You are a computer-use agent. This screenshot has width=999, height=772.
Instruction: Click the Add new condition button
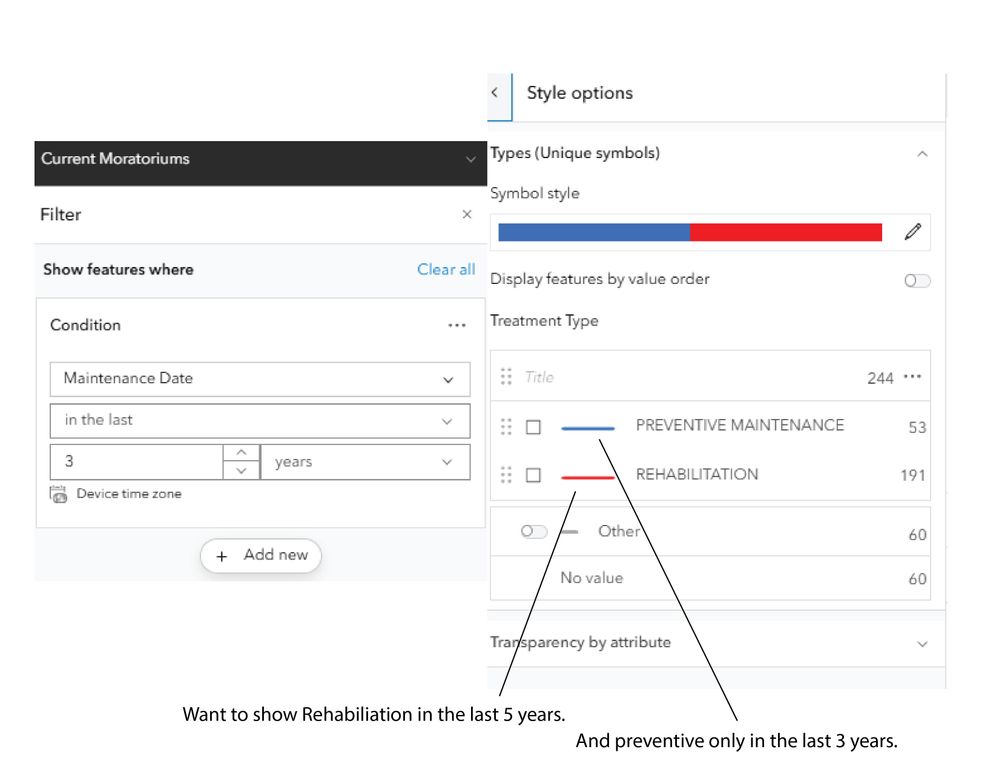coord(261,555)
